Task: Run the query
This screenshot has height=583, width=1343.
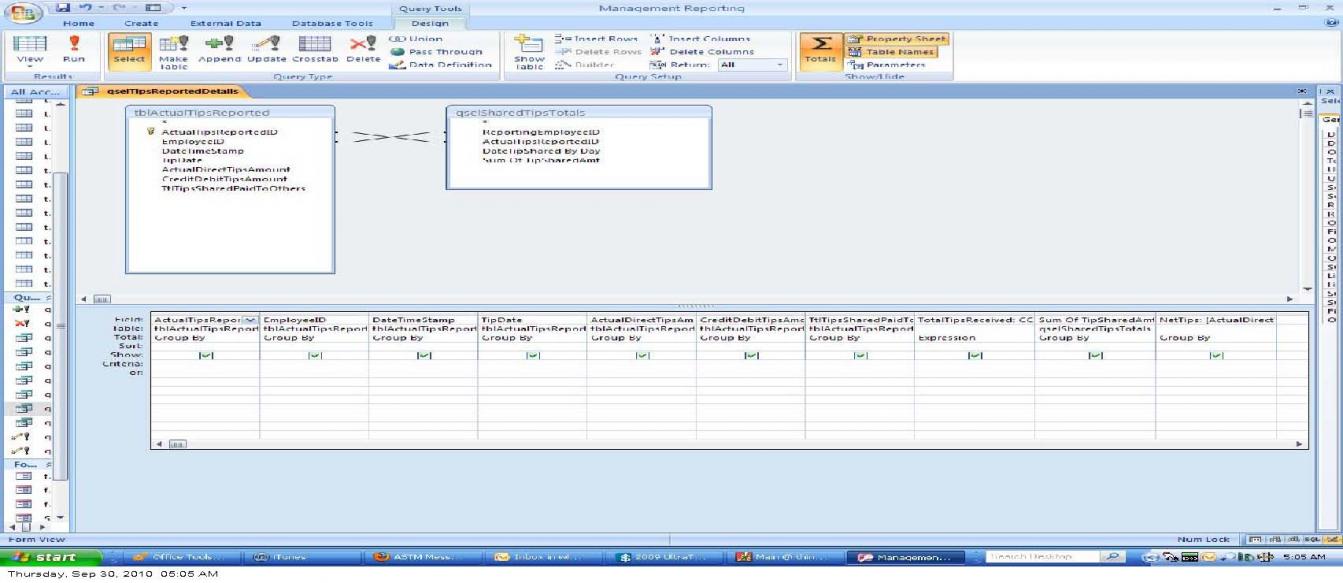Action: [x=73, y=52]
